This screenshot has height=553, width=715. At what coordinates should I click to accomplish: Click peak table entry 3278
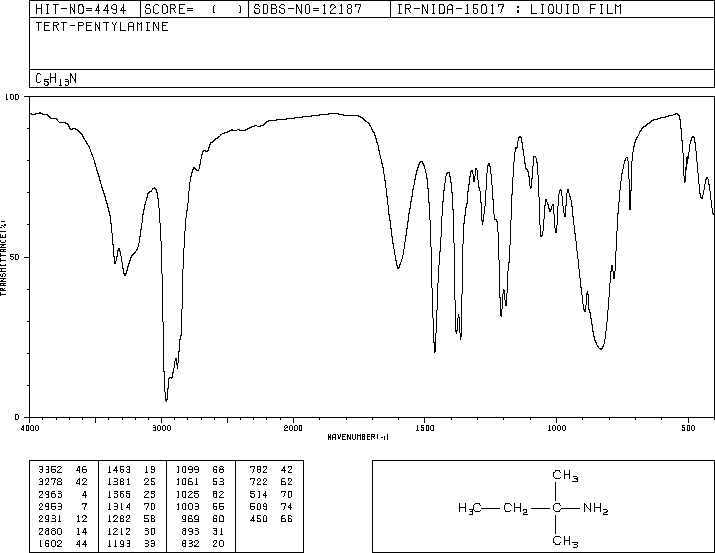coord(50,482)
